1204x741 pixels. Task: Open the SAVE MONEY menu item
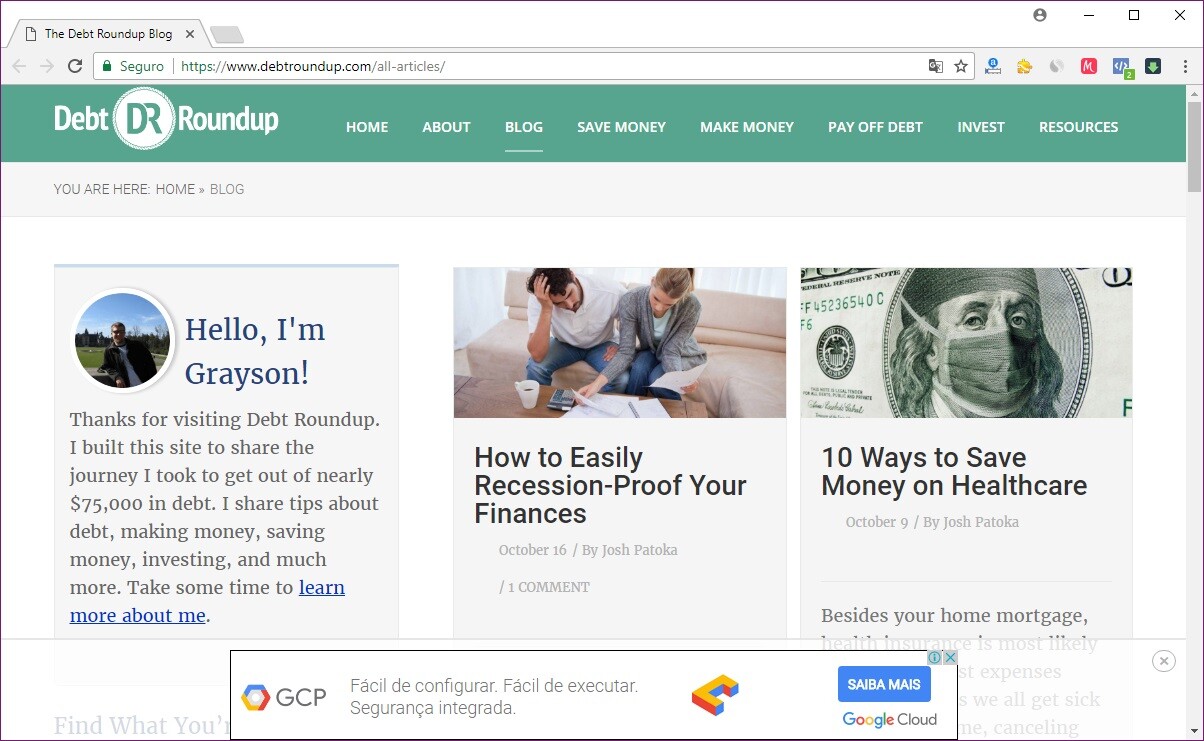tap(621, 127)
